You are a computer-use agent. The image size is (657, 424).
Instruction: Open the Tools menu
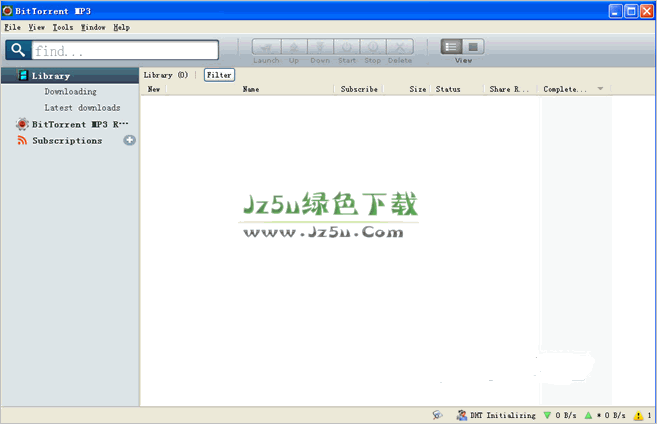coord(63,27)
